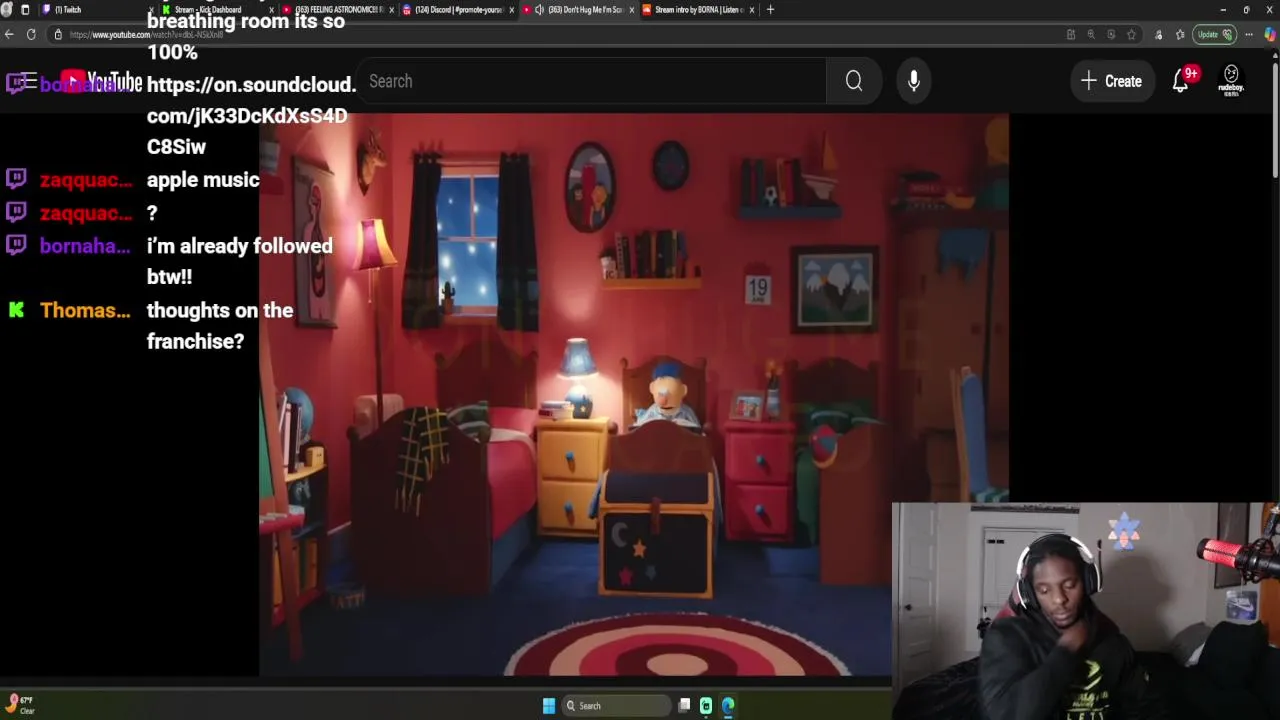Open YouTube notifications bell
Screen dimensions: 1280x720
pyautogui.click(x=1181, y=81)
